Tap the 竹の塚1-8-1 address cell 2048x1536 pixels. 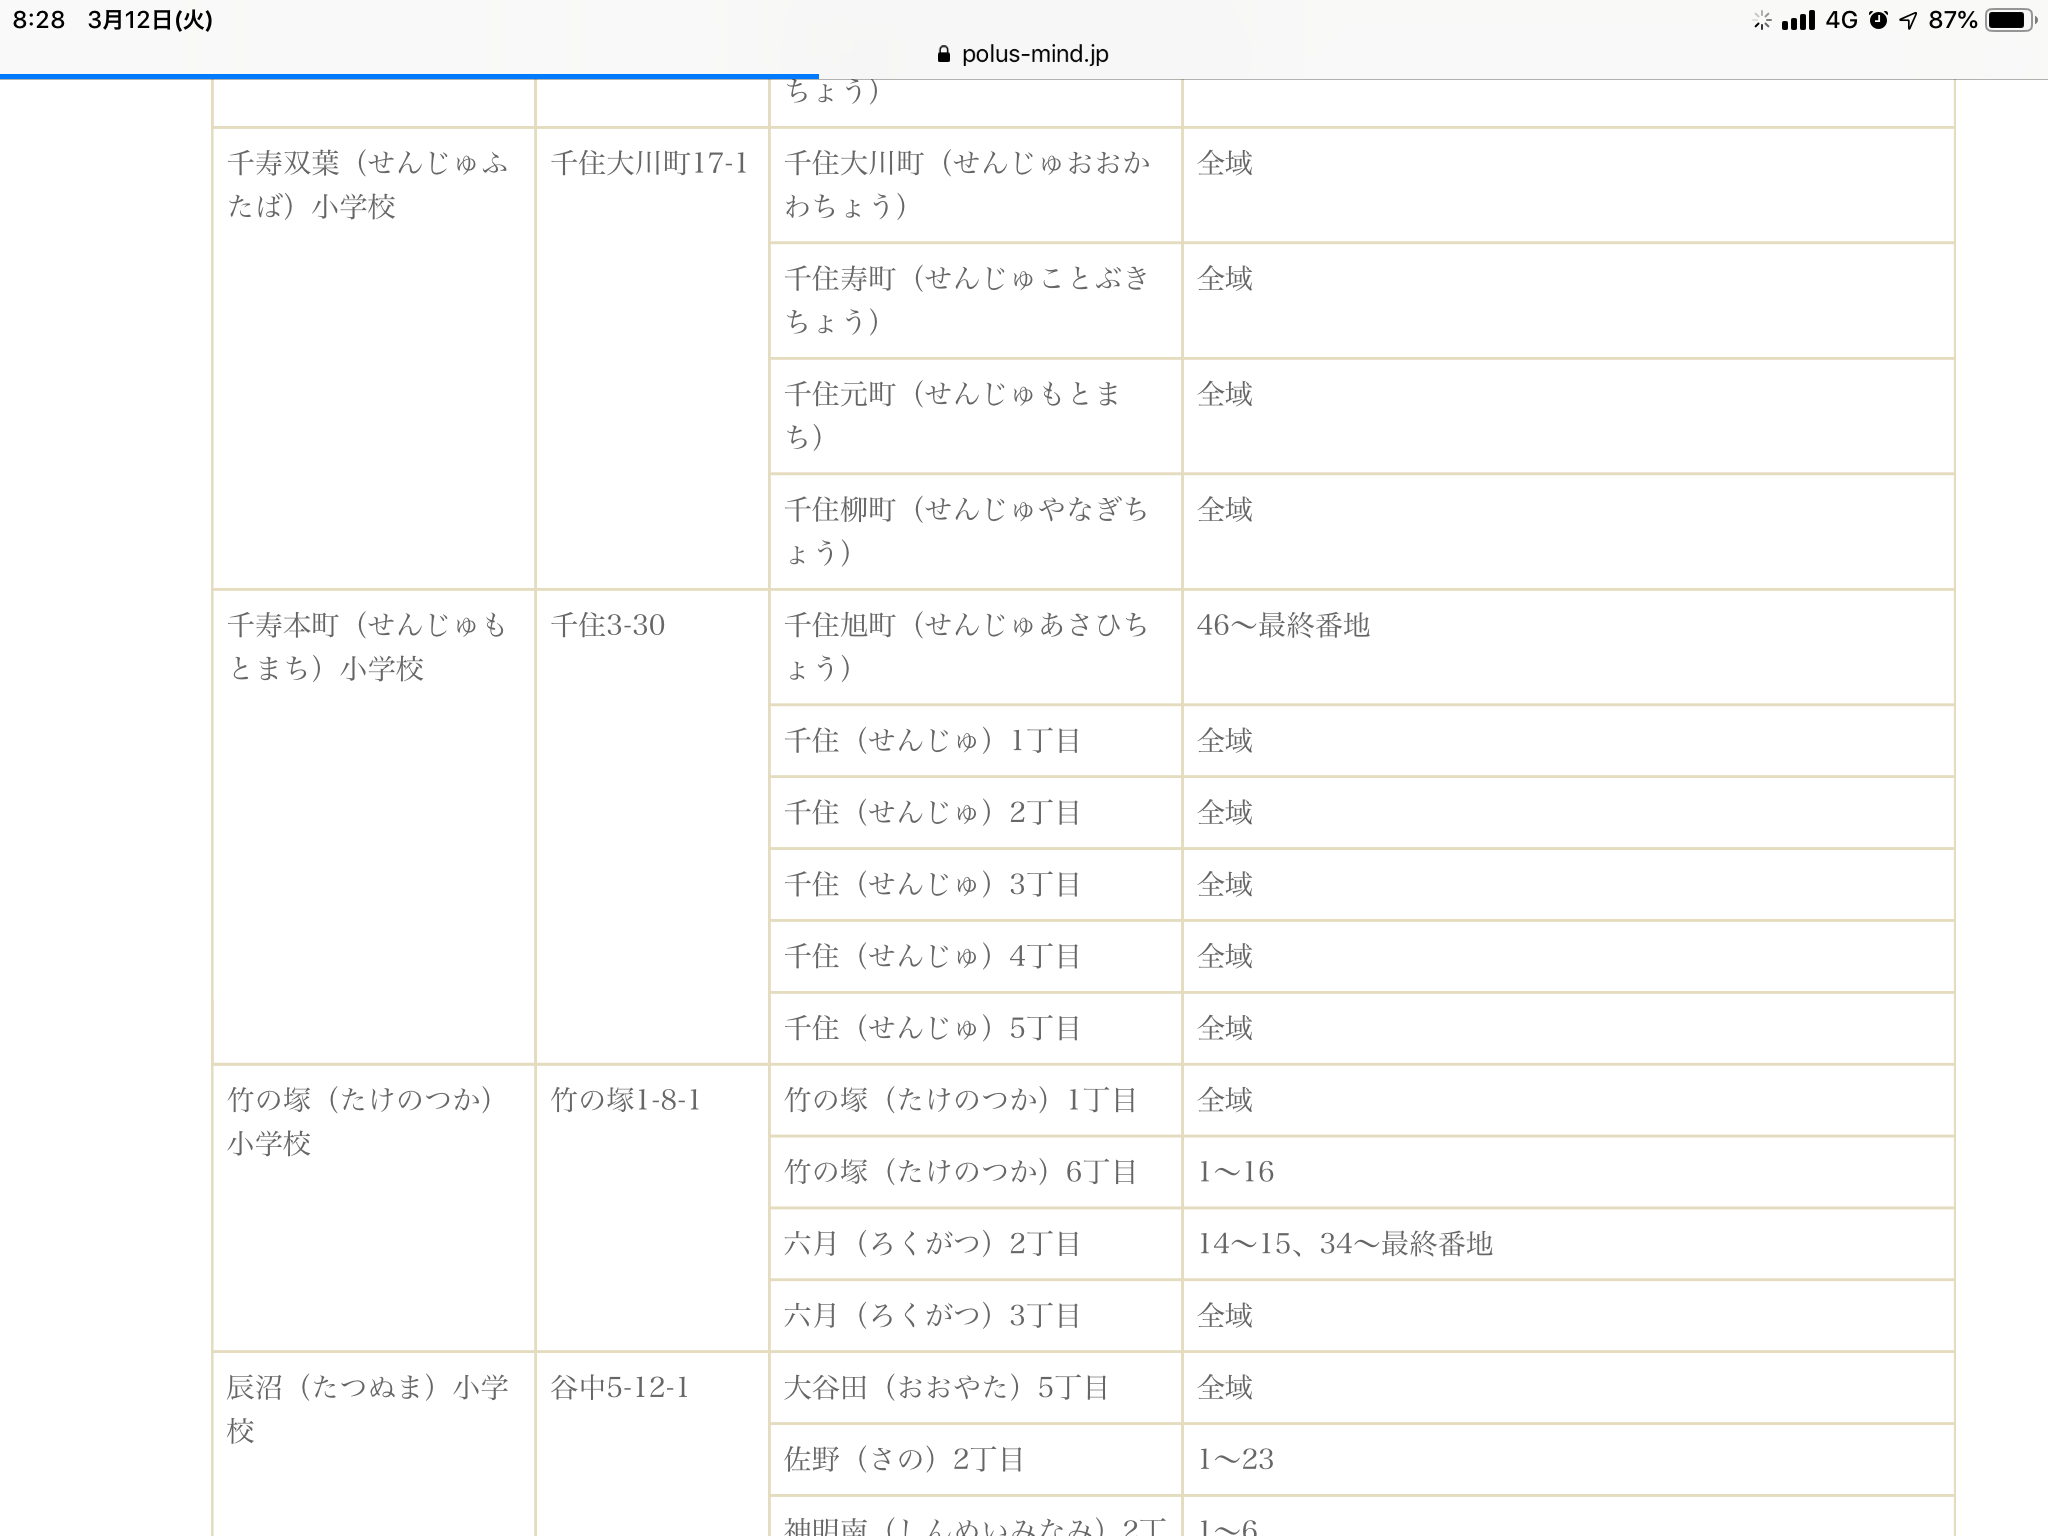pos(626,1100)
